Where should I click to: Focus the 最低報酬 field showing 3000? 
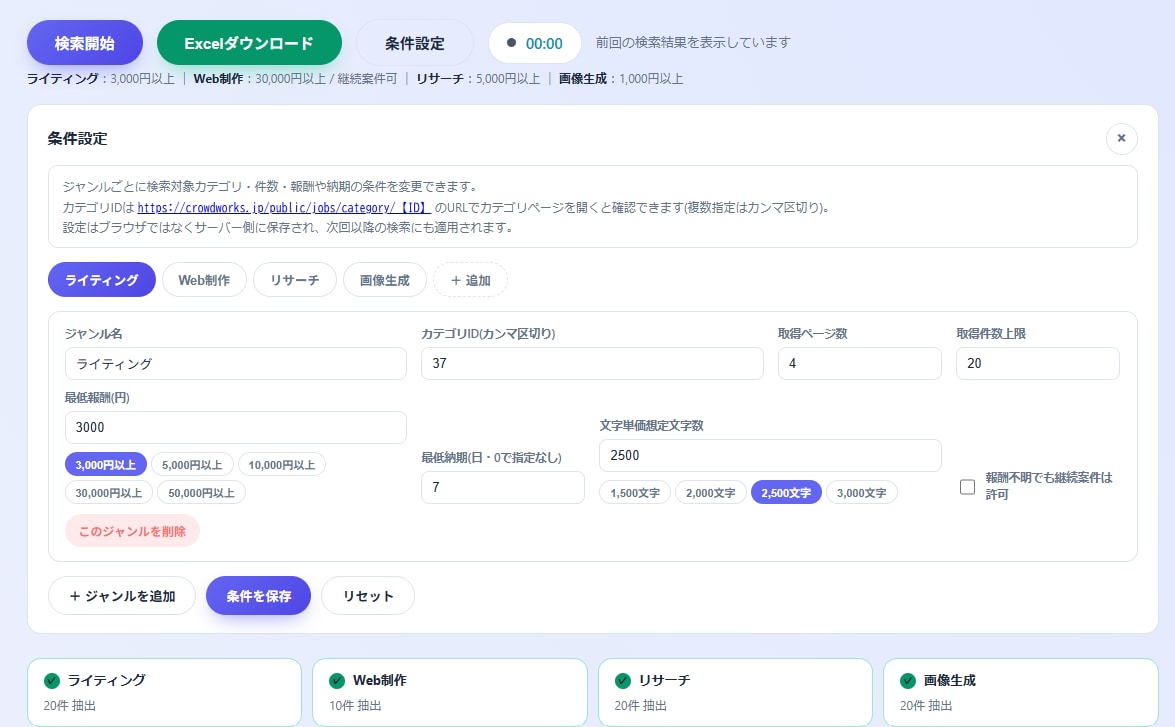click(235, 427)
